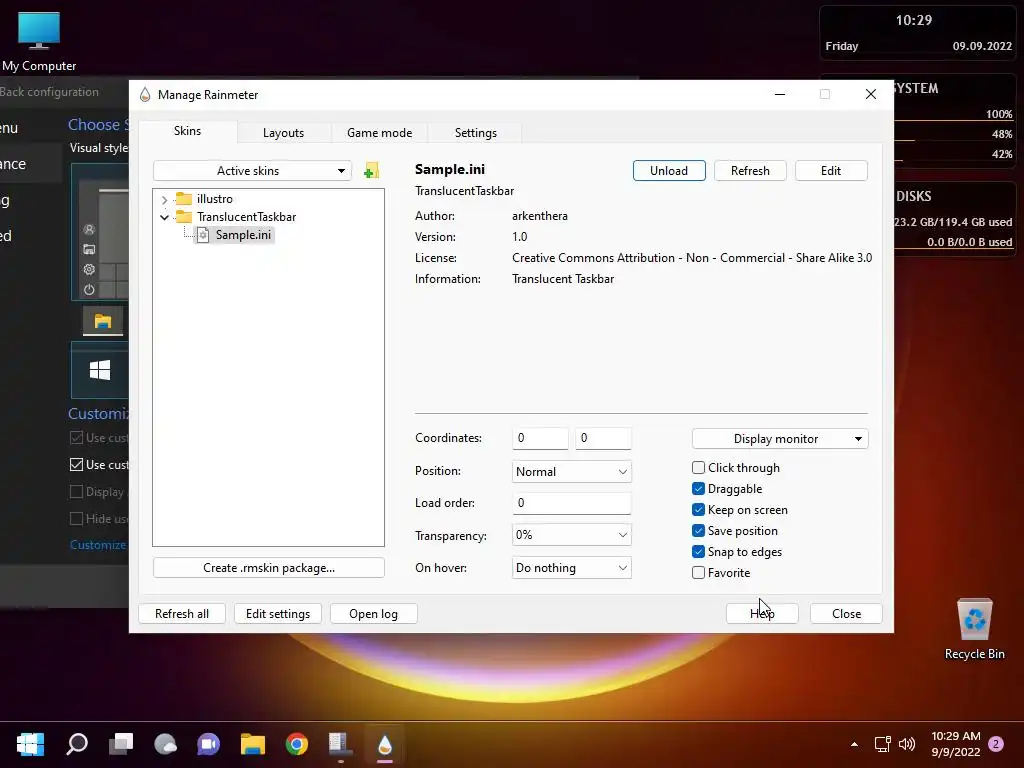1024x768 pixels.
Task: Collapse the TranslucentTaskbar folder node
Action: tap(165, 217)
